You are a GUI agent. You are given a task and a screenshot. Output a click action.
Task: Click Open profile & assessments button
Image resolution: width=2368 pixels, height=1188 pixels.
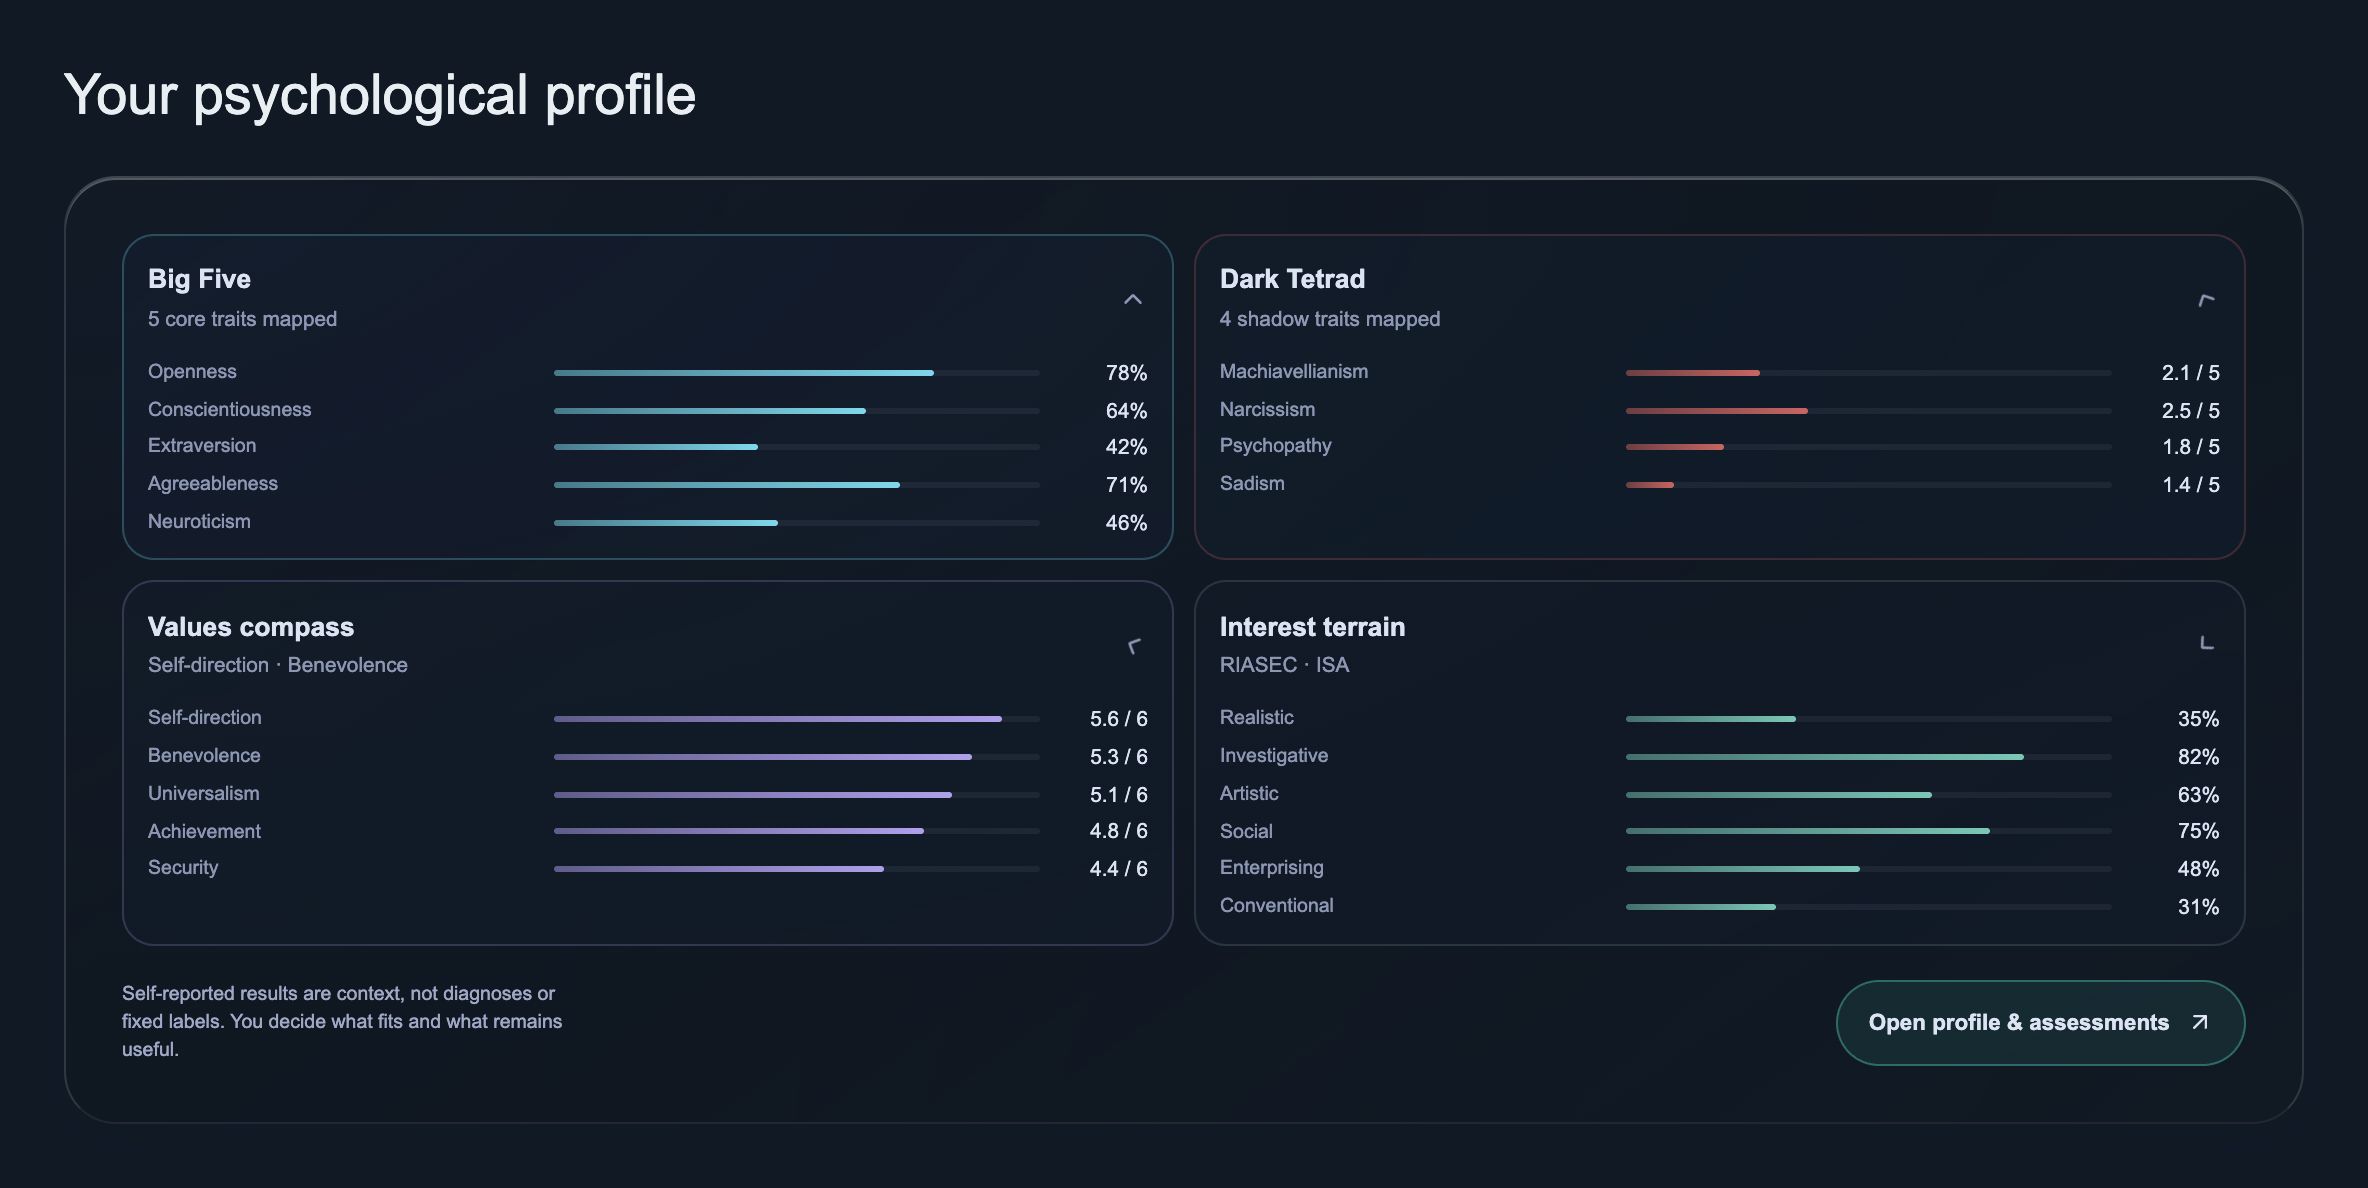click(x=2040, y=1022)
